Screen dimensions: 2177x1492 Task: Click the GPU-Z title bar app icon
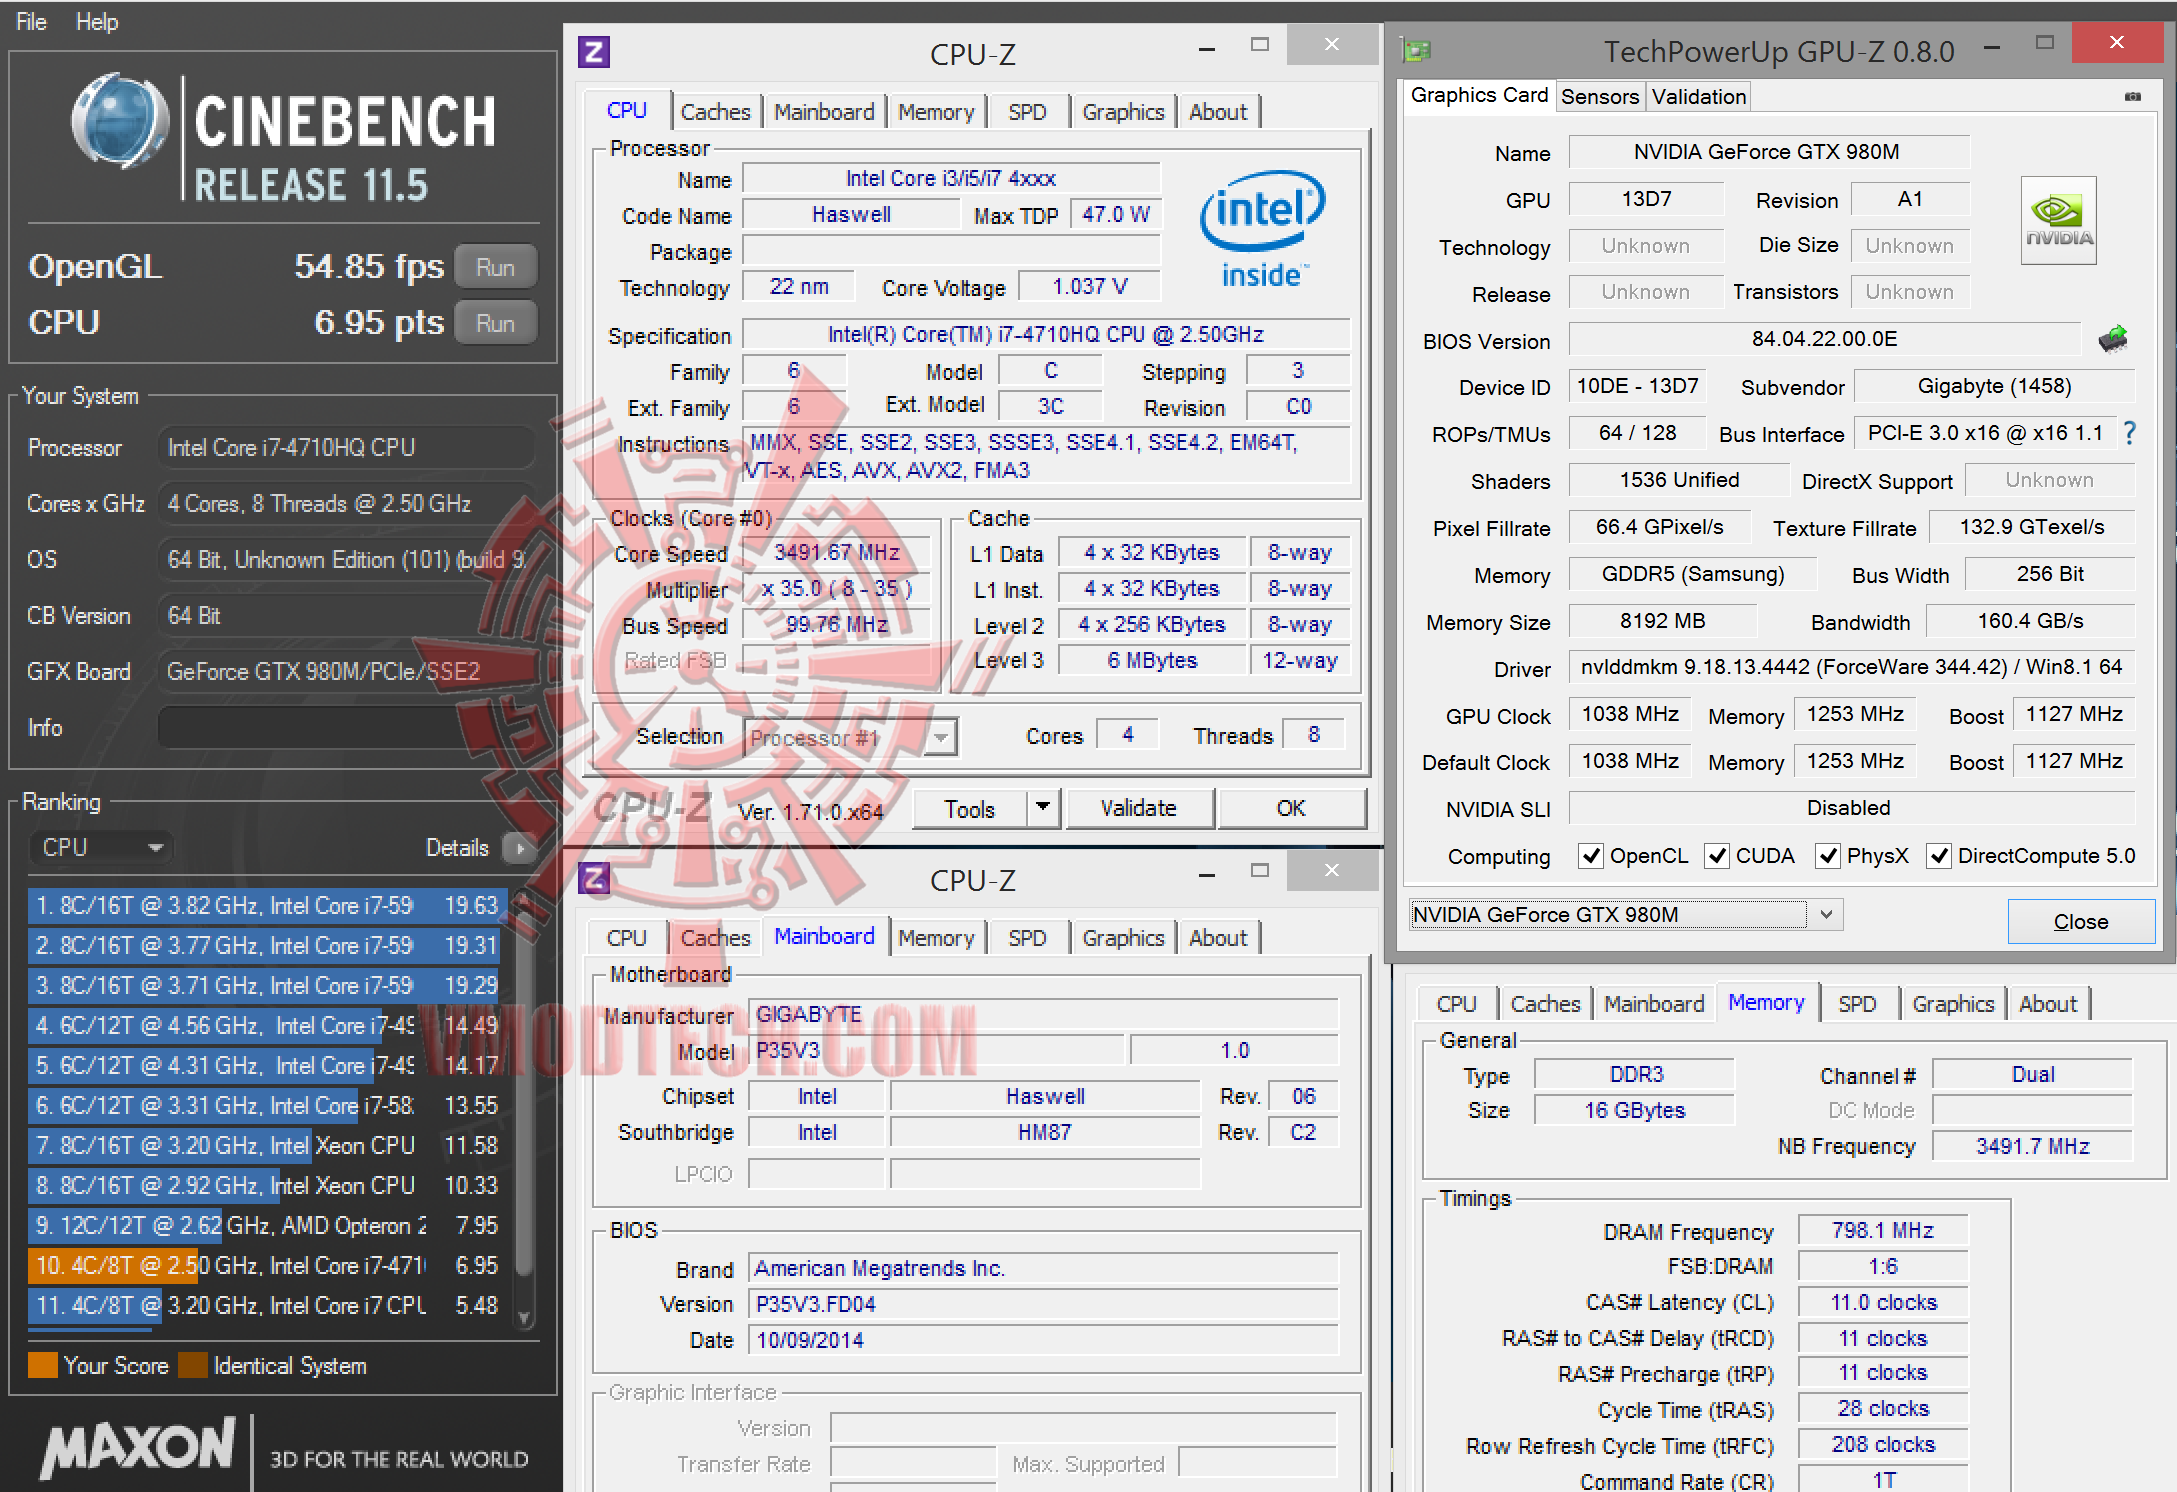coord(1416,50)
